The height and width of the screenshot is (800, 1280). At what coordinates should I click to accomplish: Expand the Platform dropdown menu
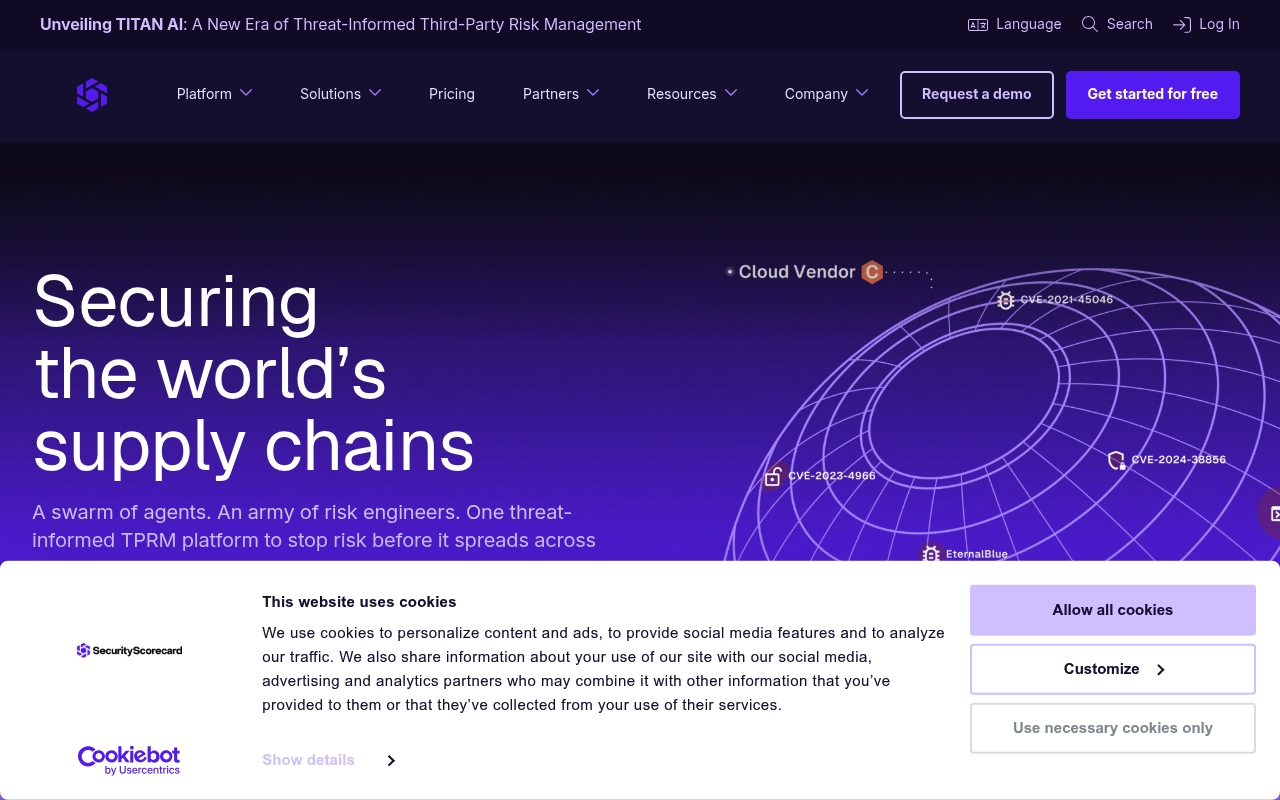tap(214, 94)
